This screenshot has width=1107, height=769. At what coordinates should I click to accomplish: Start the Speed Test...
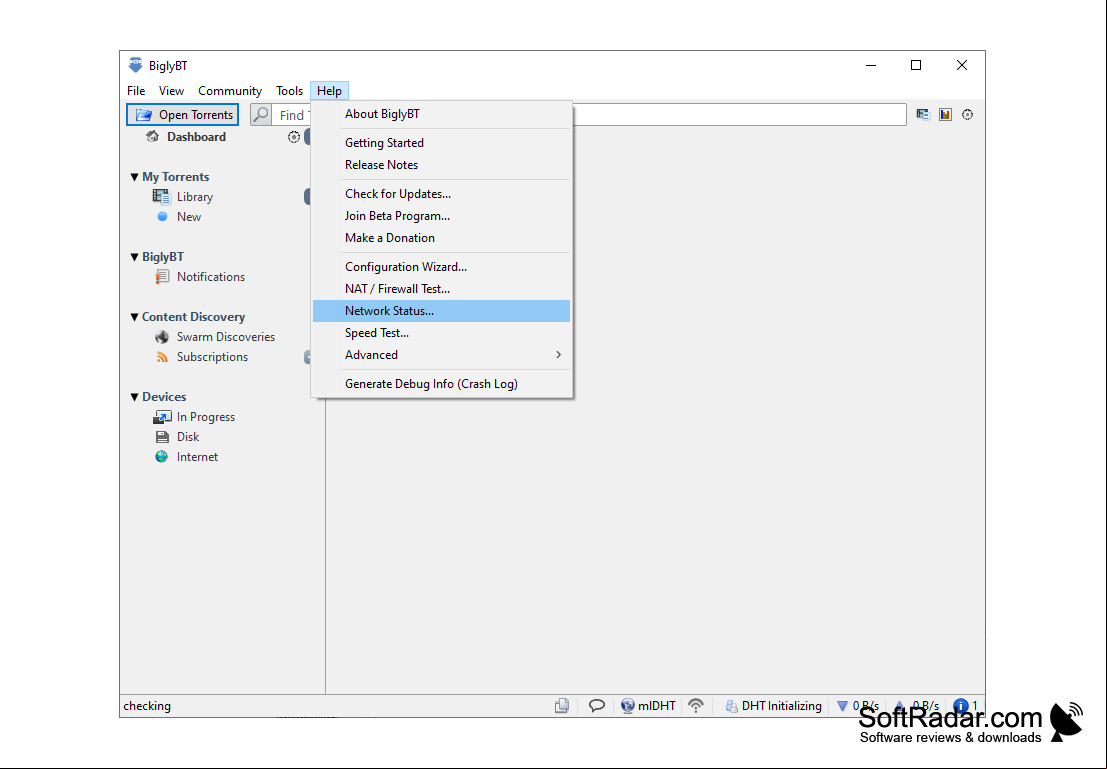click(441, 333)
